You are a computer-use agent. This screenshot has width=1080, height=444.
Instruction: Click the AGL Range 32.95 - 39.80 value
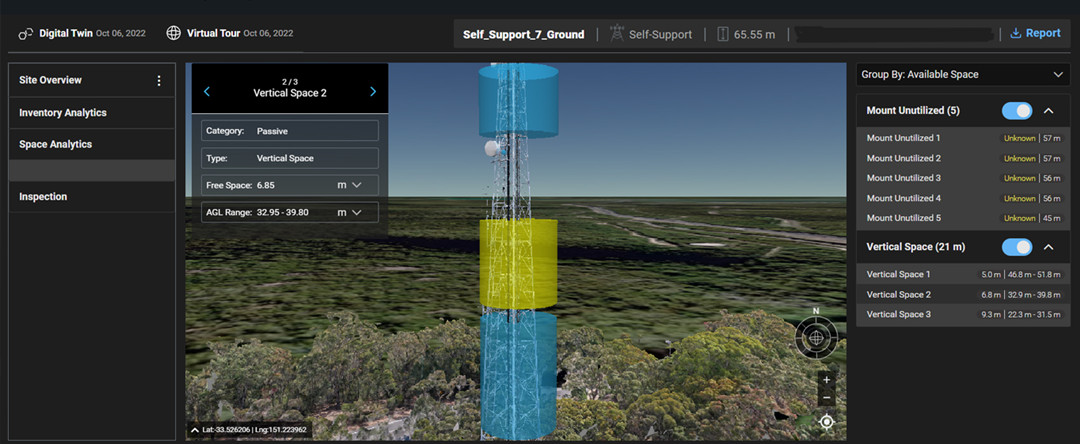(x=282, y=212)
